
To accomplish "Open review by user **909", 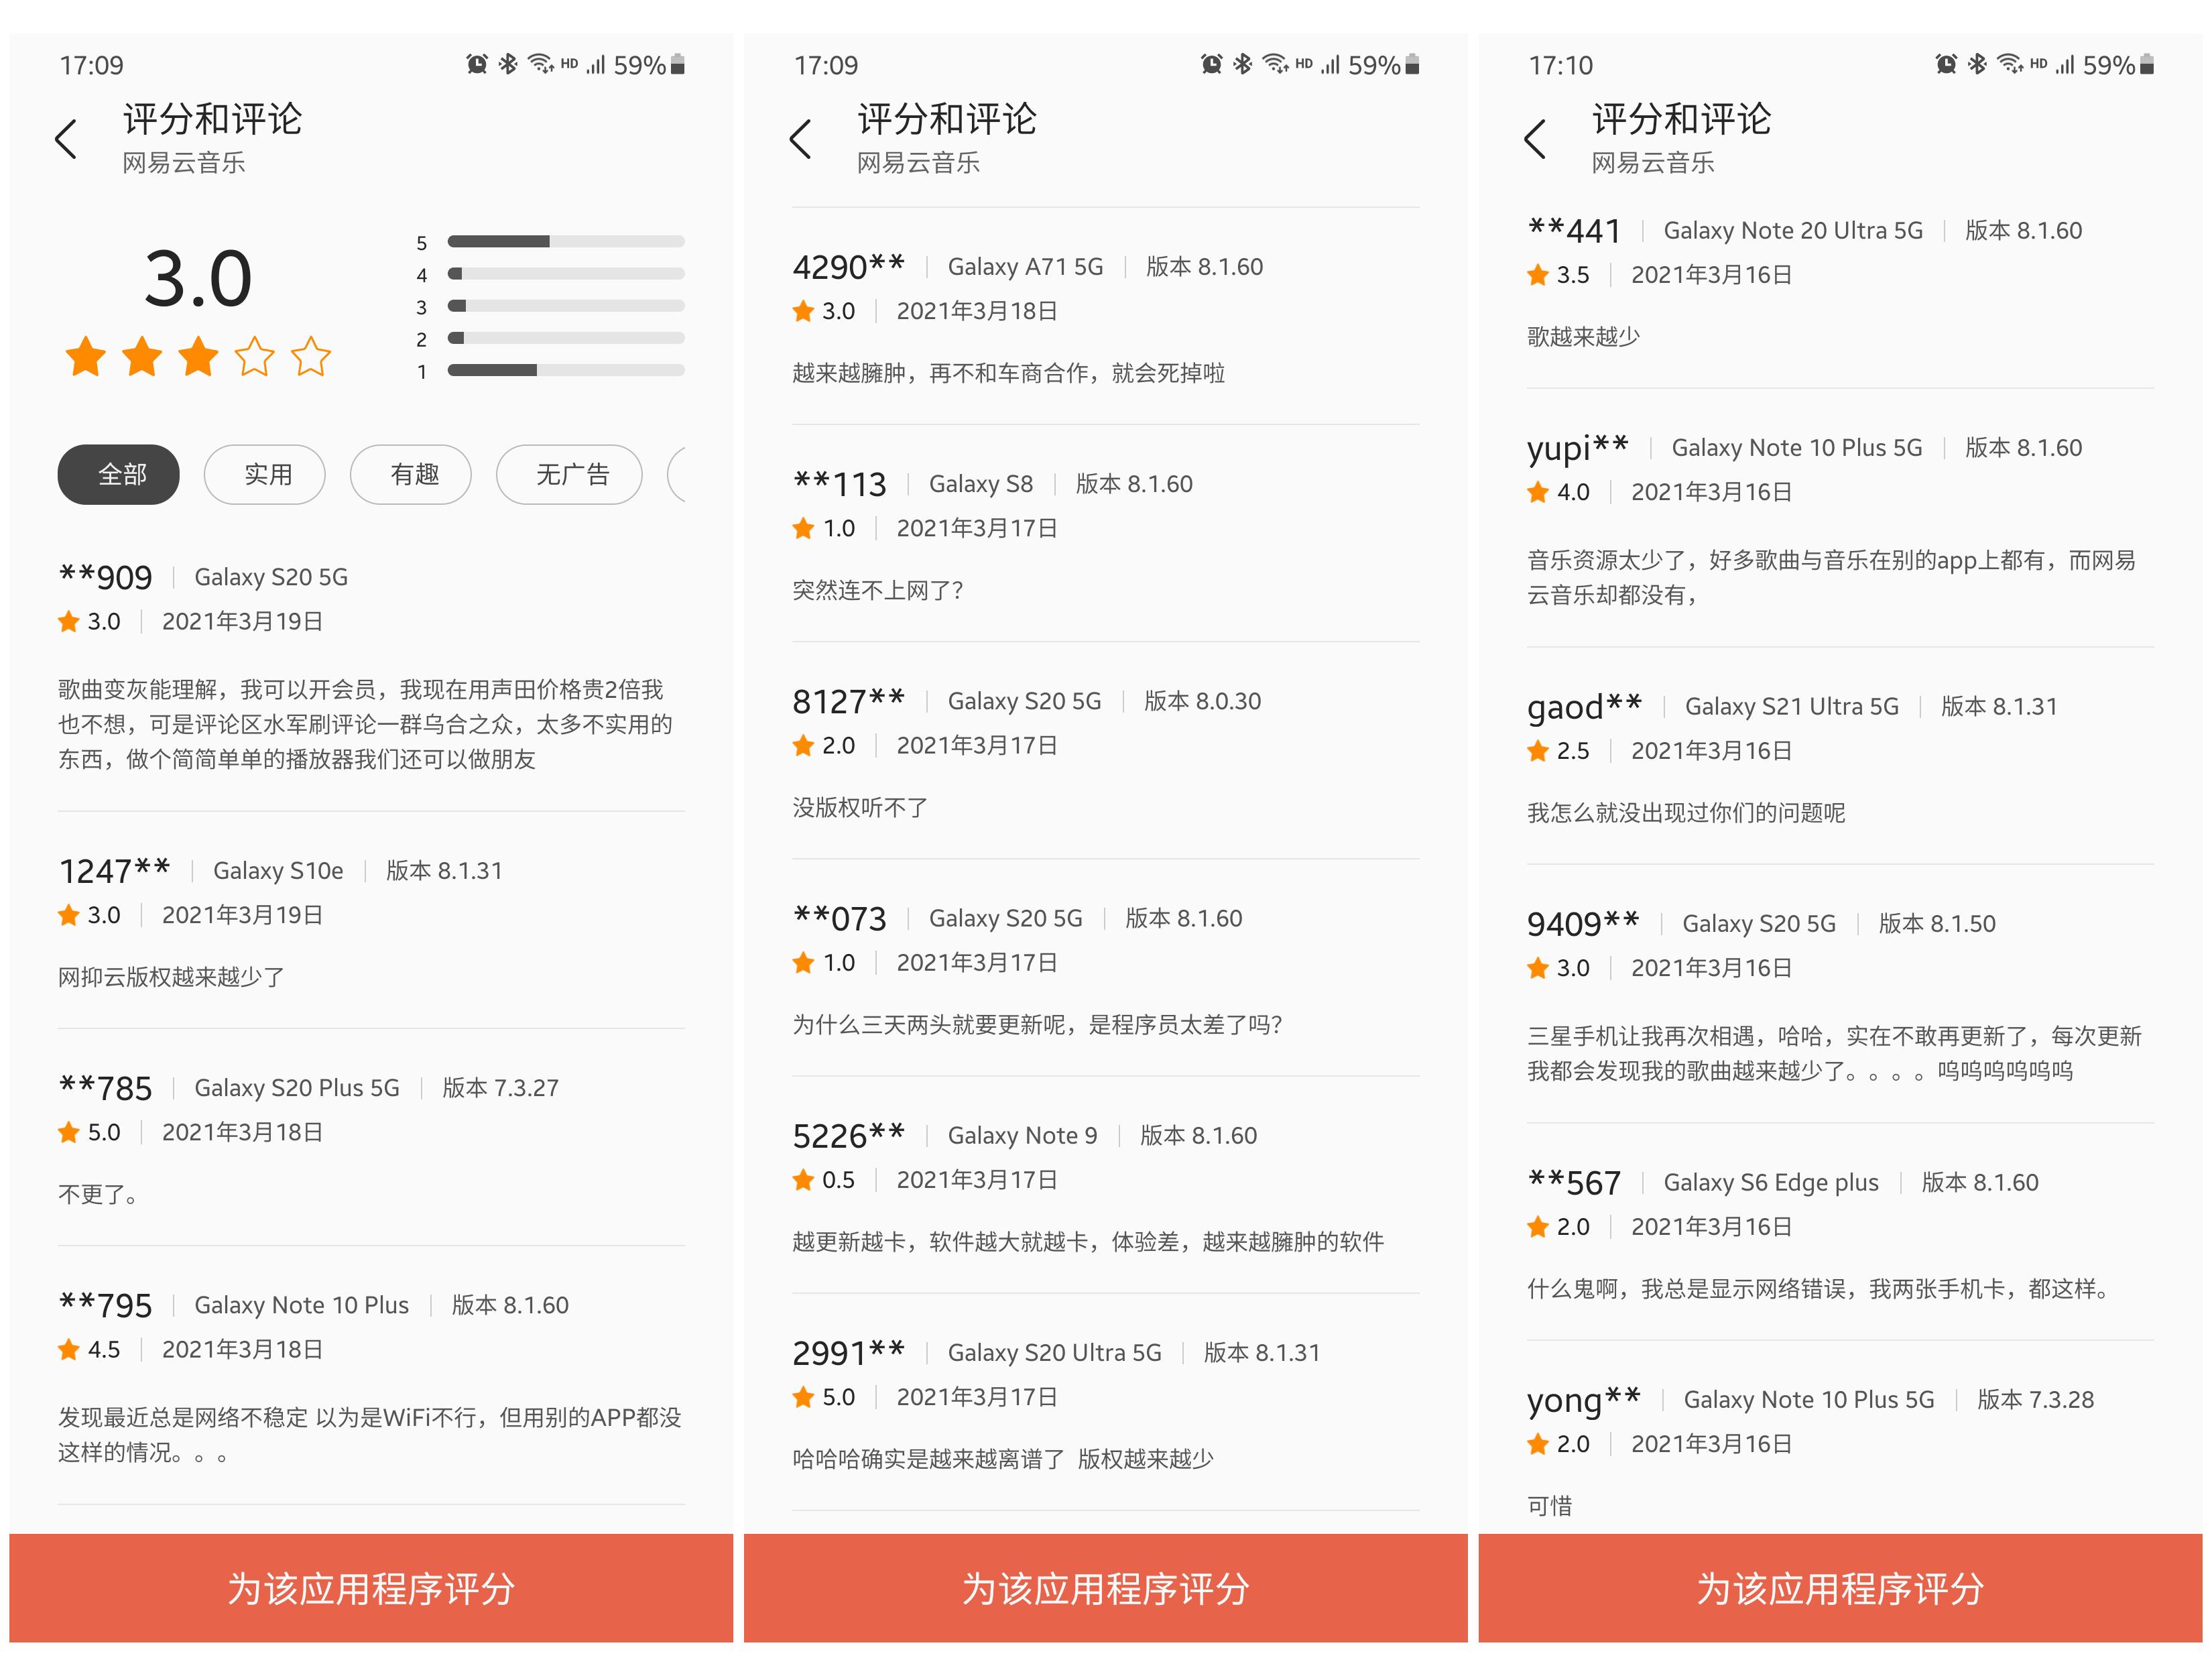I will [x=371, y=667].
